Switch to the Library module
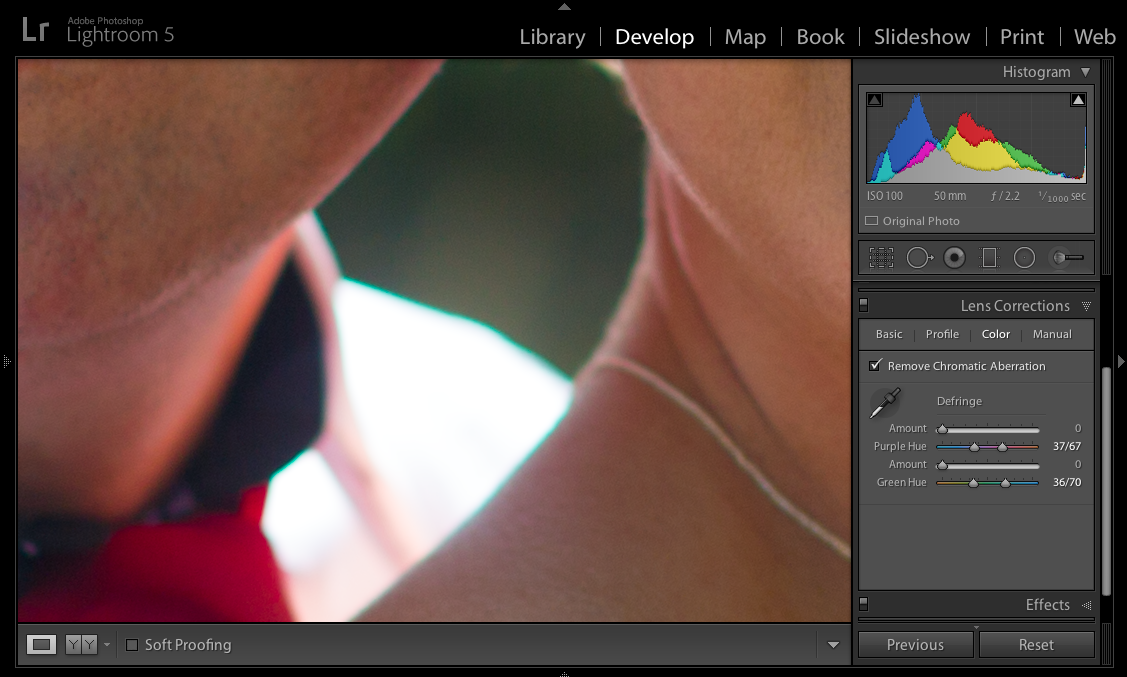The image size is (1127, 677). coord(552,37)
